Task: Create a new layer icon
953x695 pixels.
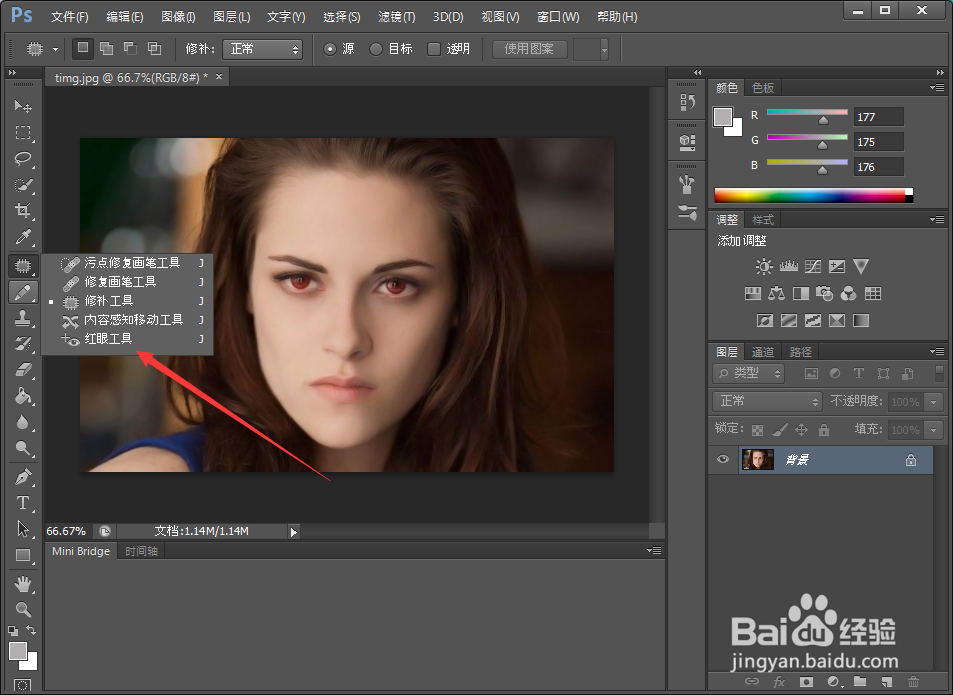Action: pyautogui.click(x=887, y=682)
